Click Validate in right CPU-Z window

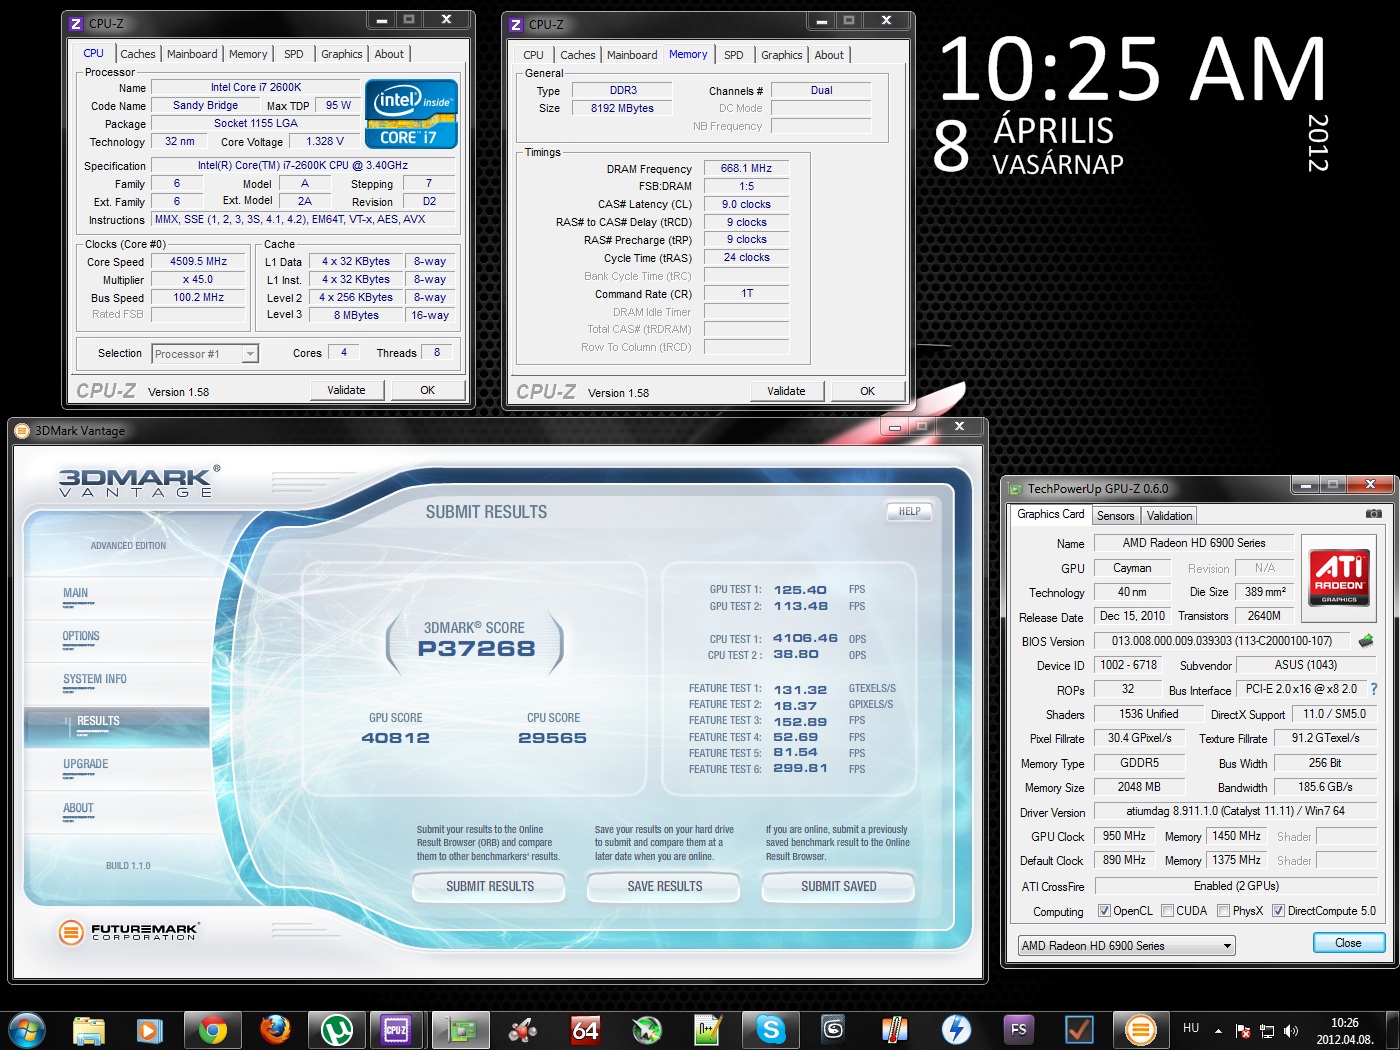pyautogui.click(x=786, y=391)
